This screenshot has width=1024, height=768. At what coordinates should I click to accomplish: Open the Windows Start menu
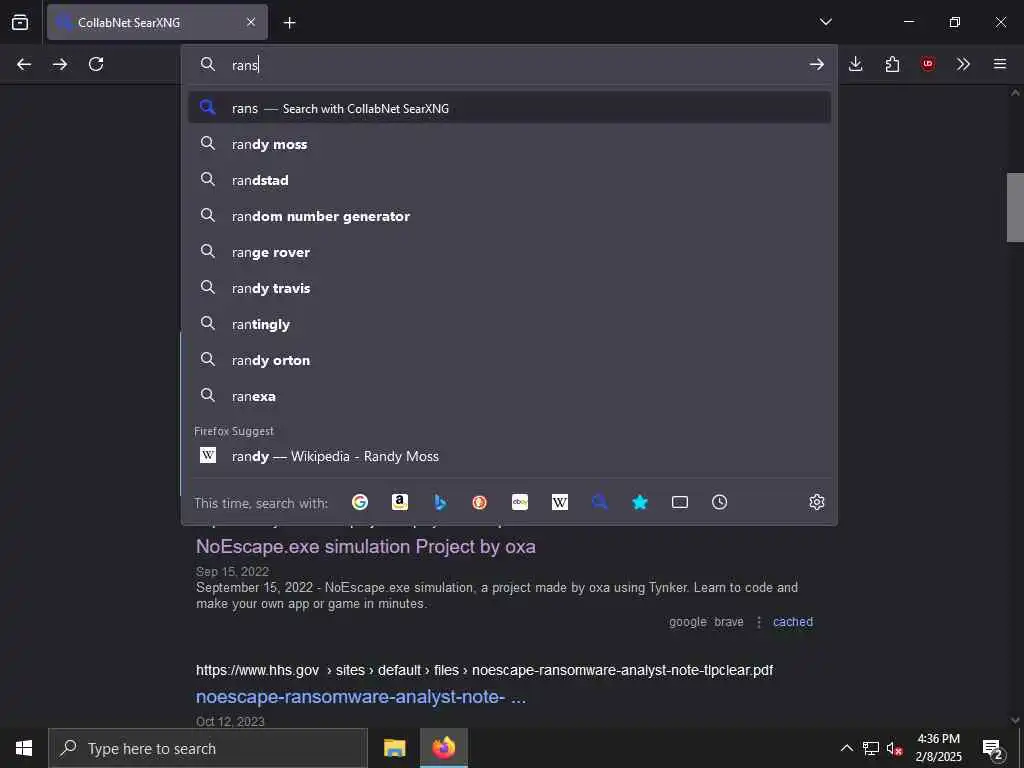[24, 748]
